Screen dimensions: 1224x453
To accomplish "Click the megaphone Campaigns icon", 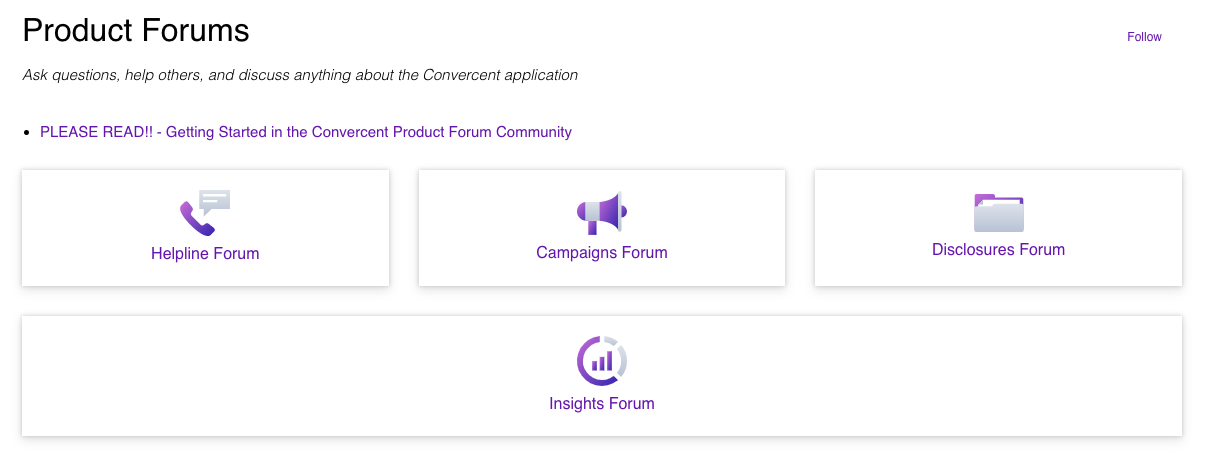I will point(601,213).
